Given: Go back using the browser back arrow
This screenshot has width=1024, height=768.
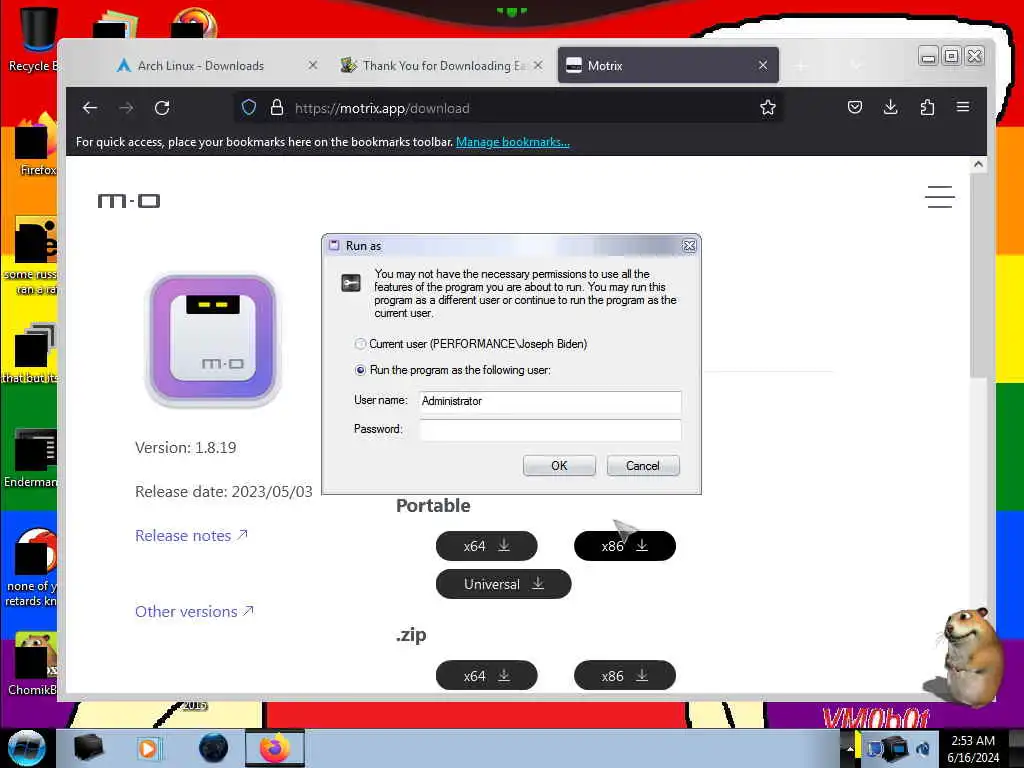Looking at the screenshot, I should click(x=90, y=108).
